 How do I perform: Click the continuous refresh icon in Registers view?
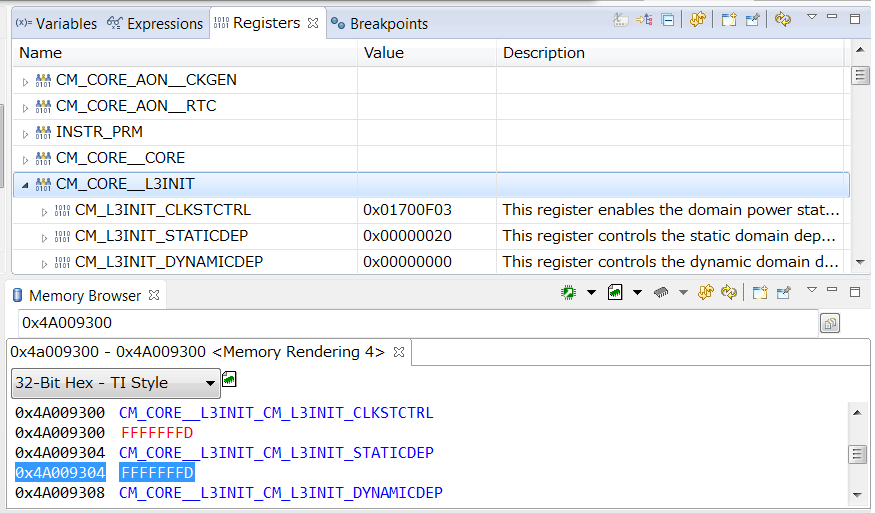(697, 20)
